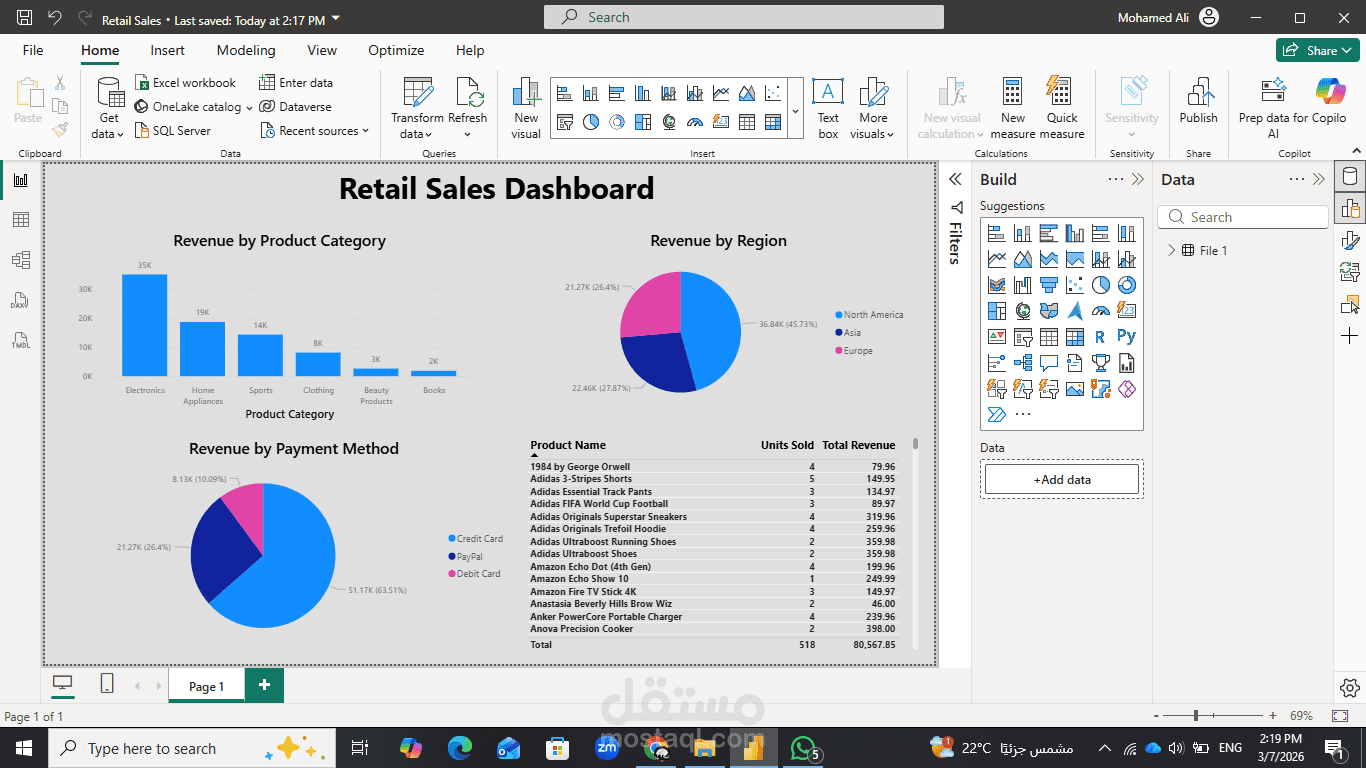
Task: Insert a globe Map visual from Build pane
Action: (1023, 311)
